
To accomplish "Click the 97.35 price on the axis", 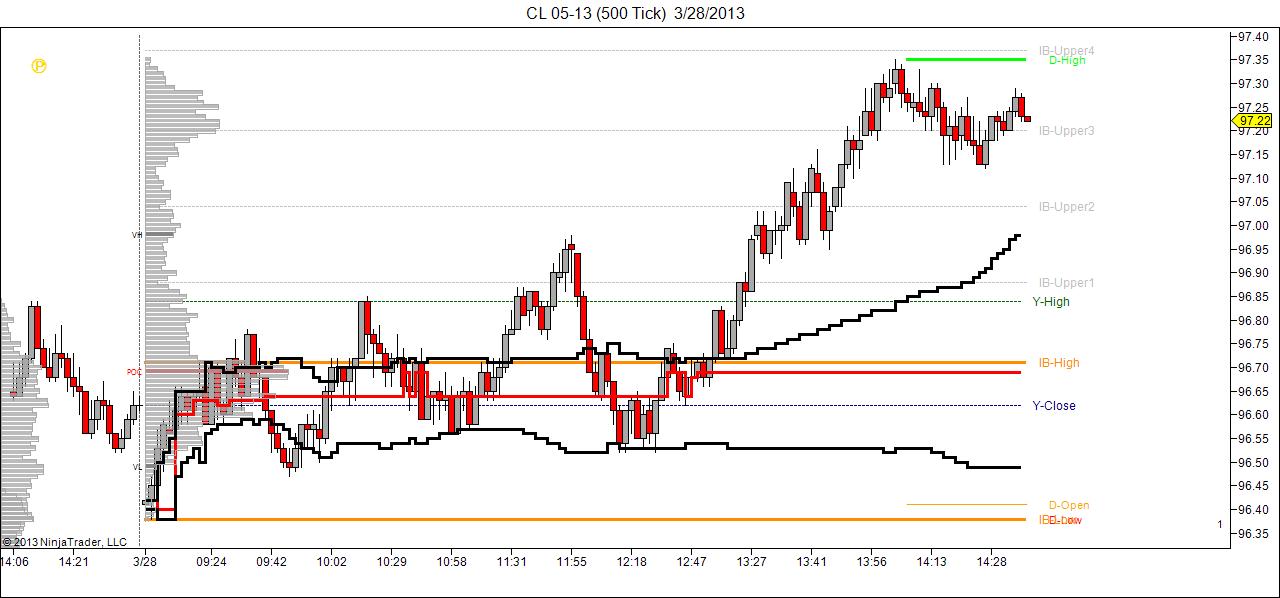I will (x=1252, y=59).
